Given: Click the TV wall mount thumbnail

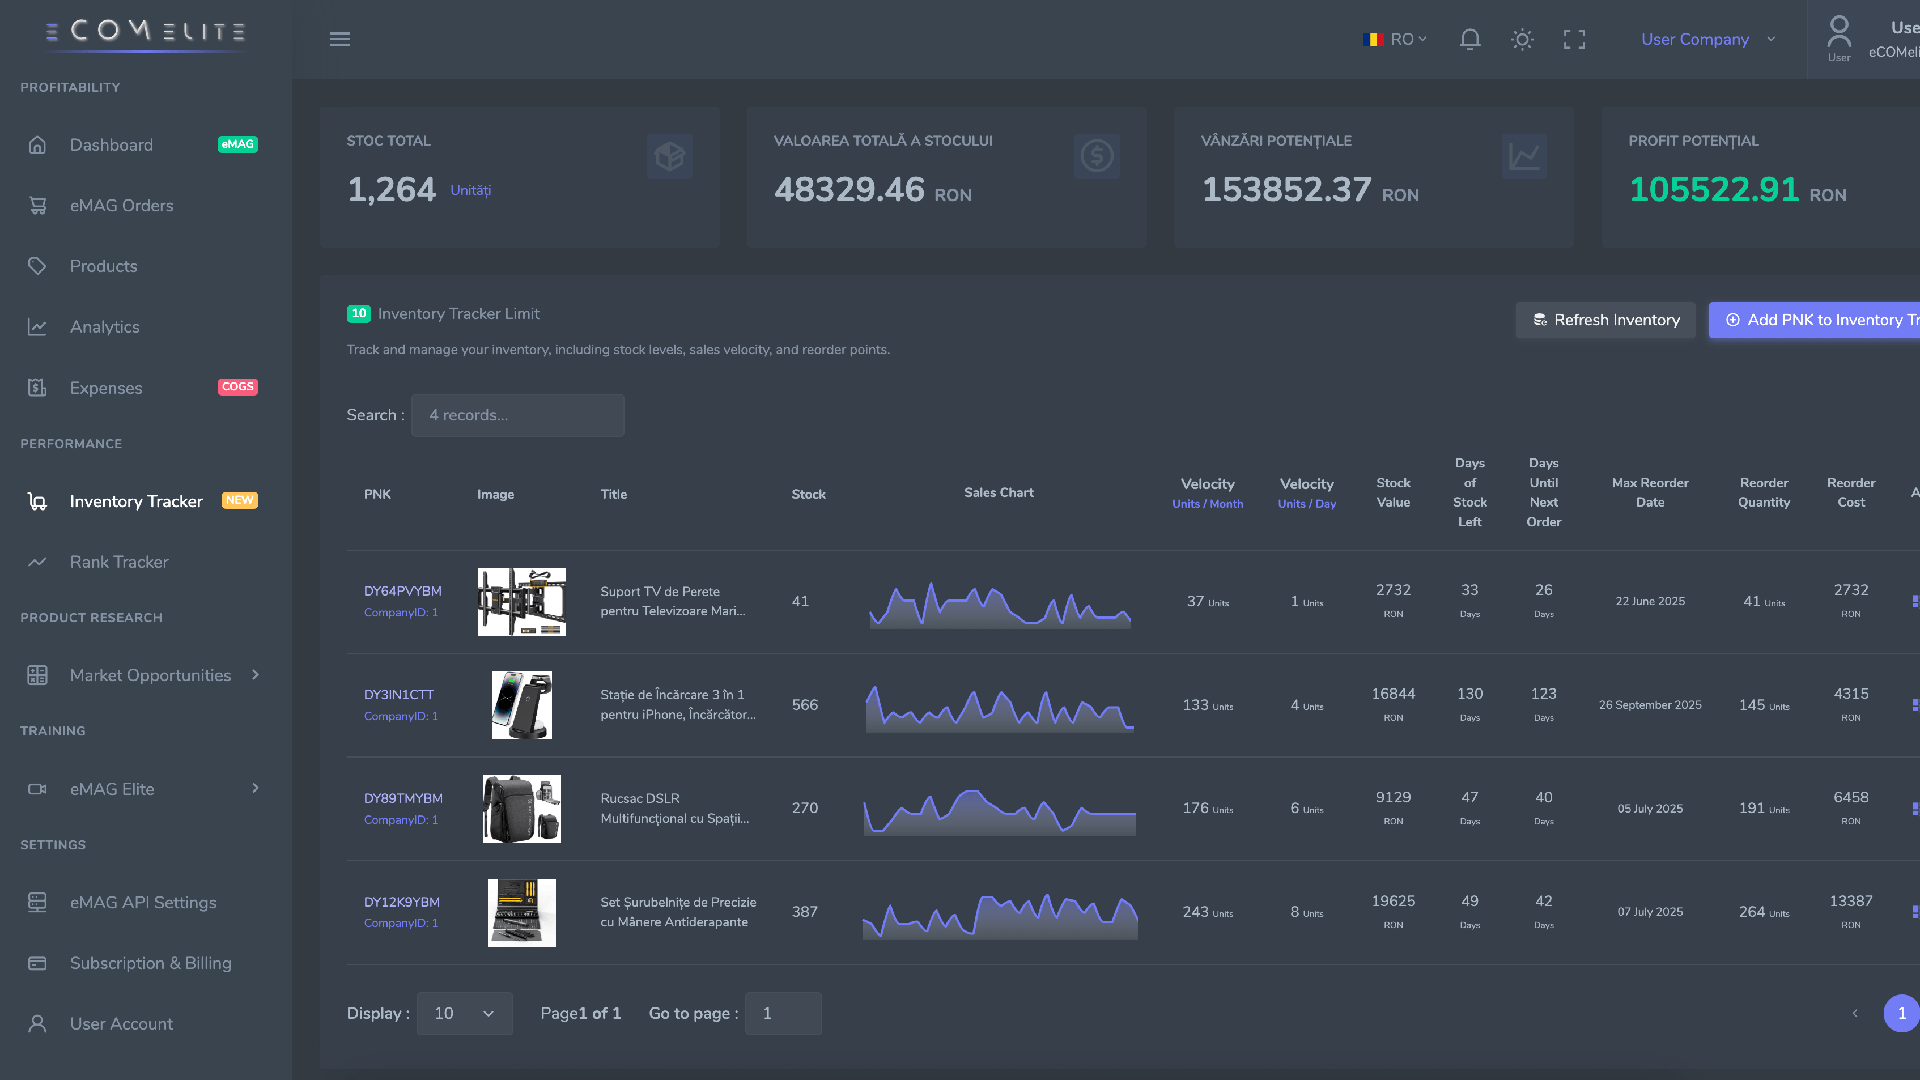Looking at the screenshot, I should [522, 602].
